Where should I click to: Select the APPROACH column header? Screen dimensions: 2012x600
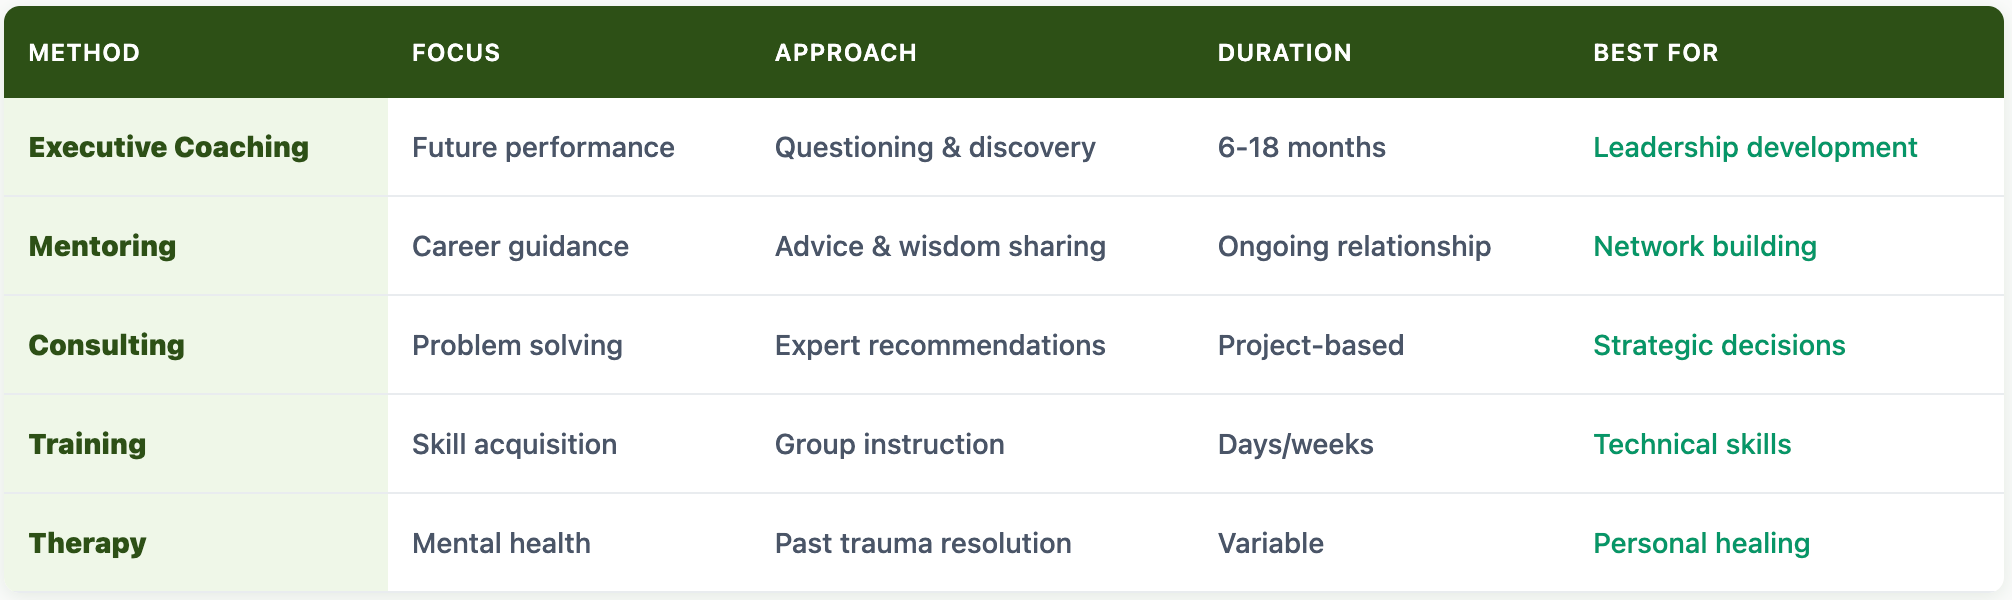pyautogui.click(x=846, y=53)
